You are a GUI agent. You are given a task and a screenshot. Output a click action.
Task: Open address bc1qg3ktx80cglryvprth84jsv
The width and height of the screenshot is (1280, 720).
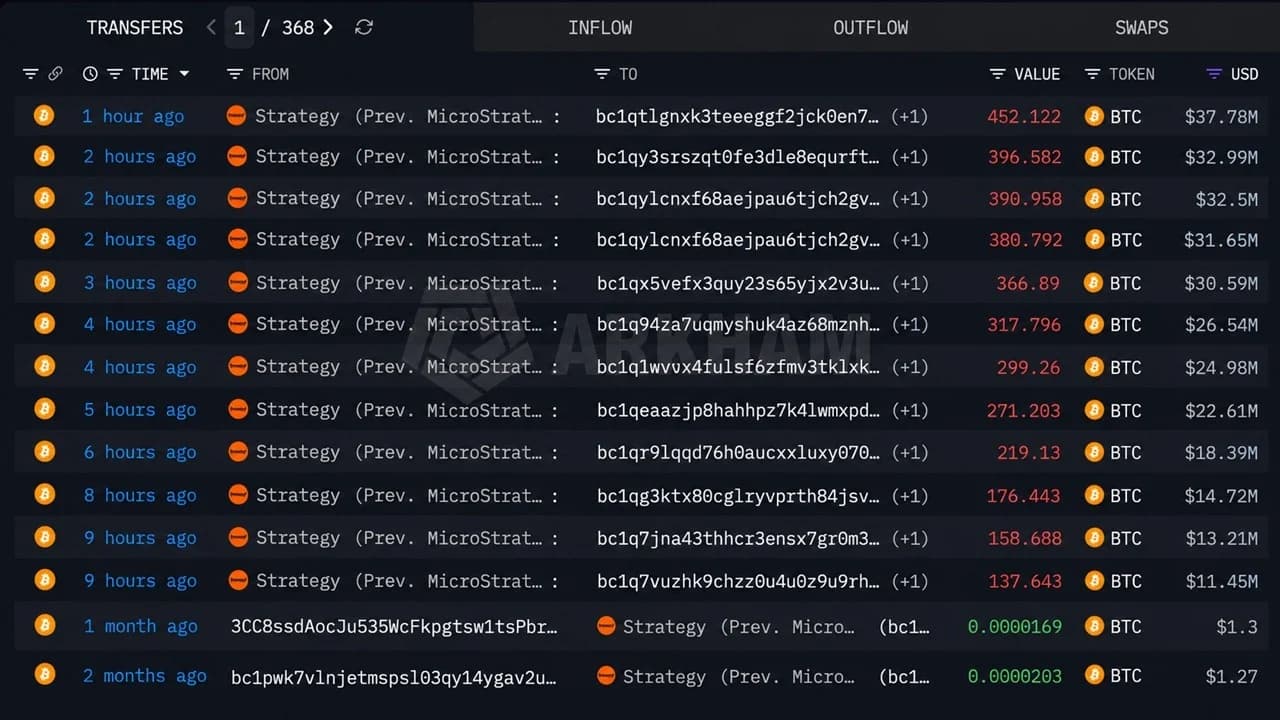(738, 495)
